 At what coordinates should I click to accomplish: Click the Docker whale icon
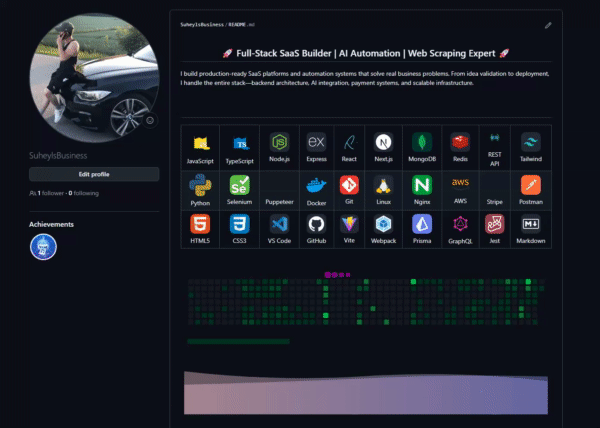pyautogui.click(x=316, y=186)
